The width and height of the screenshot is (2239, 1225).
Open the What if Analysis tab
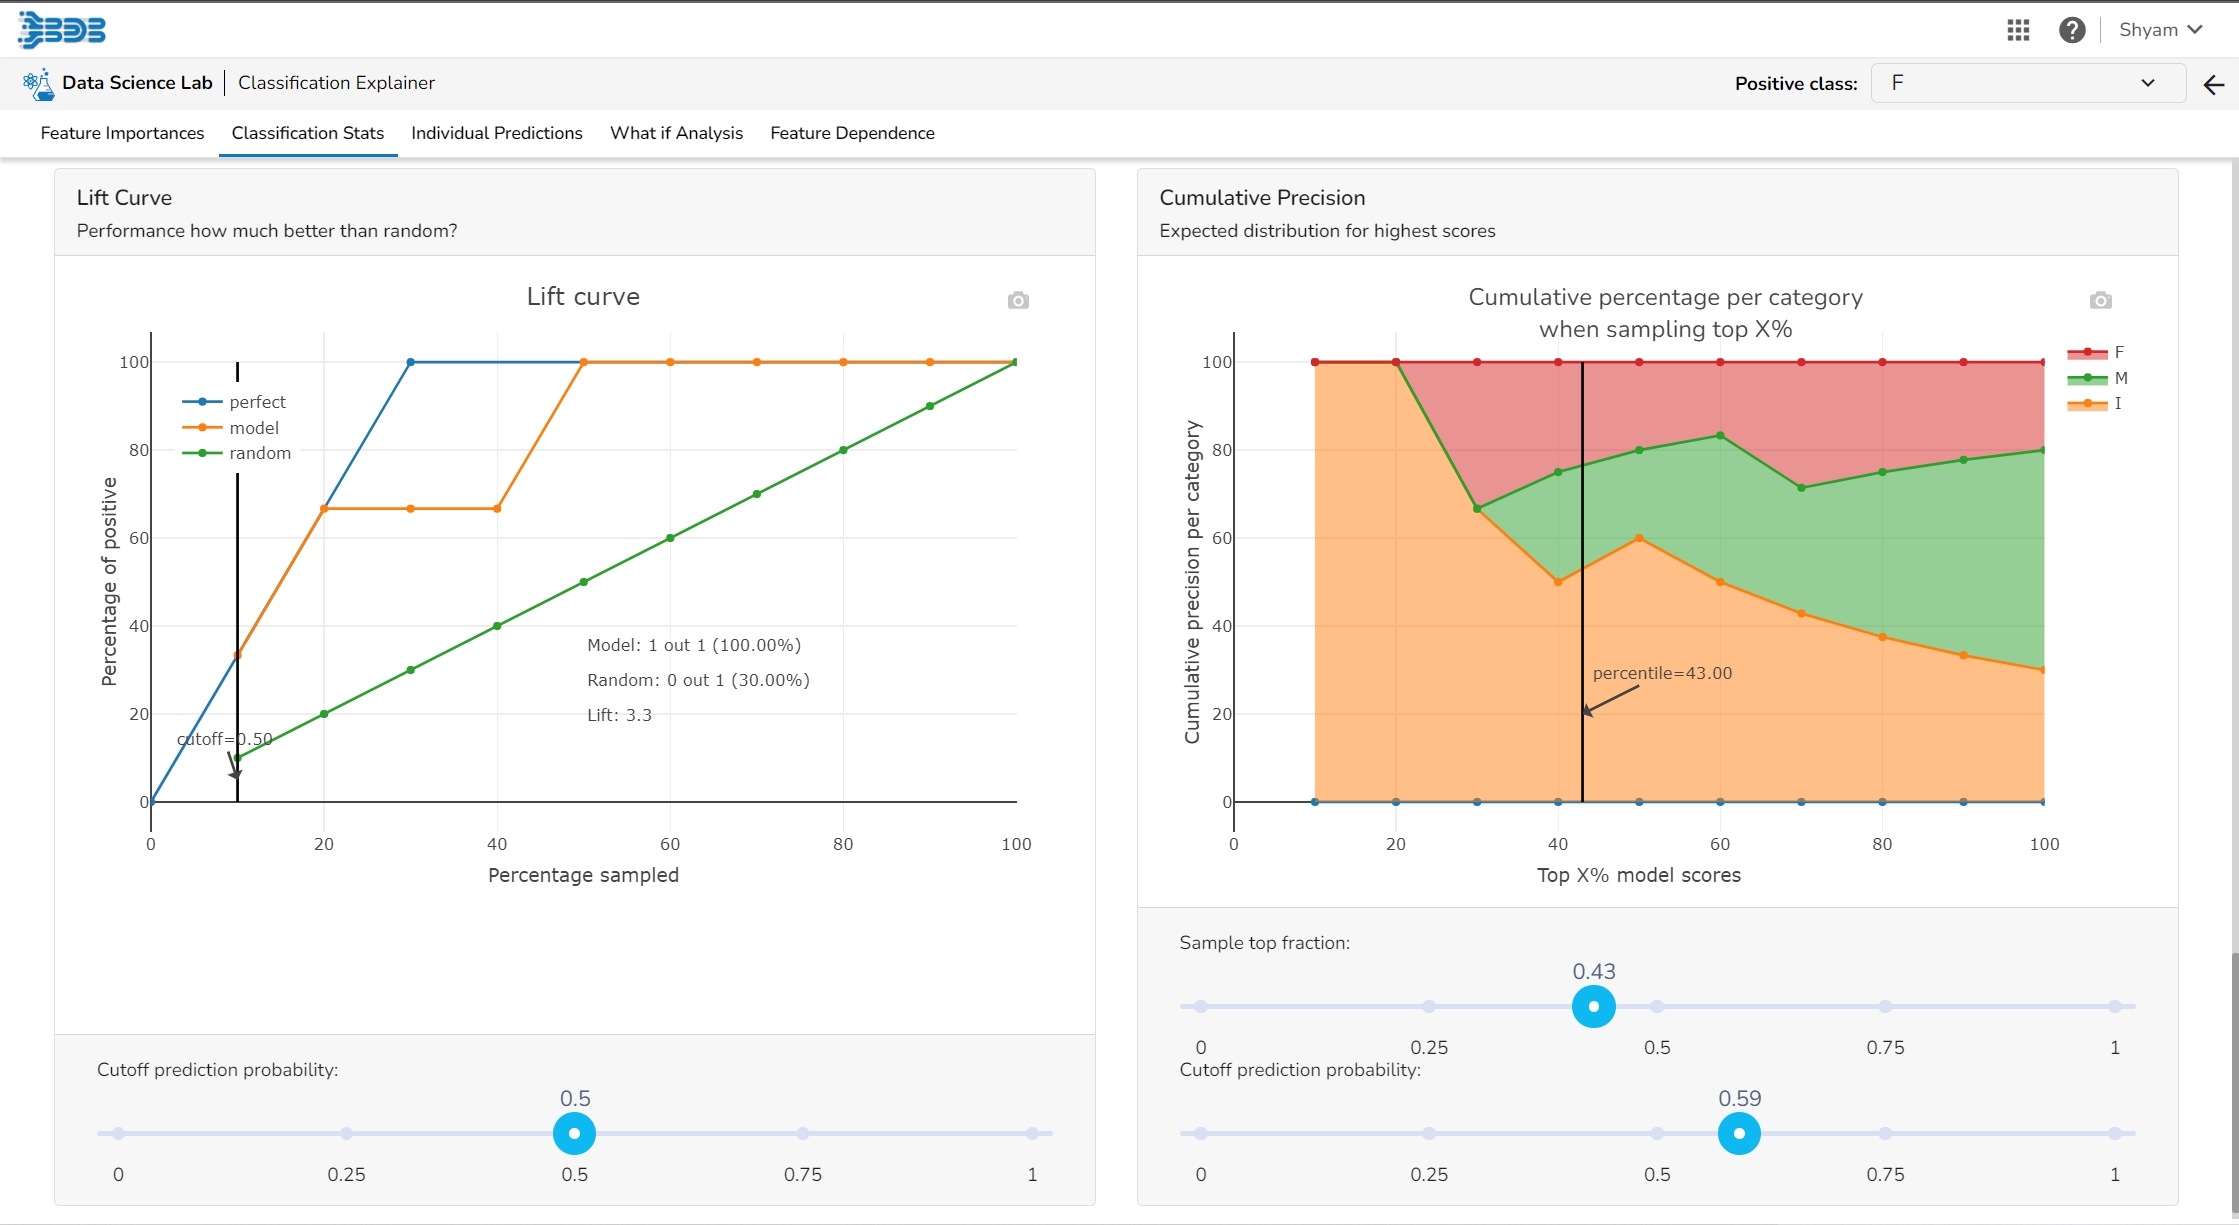676,133
